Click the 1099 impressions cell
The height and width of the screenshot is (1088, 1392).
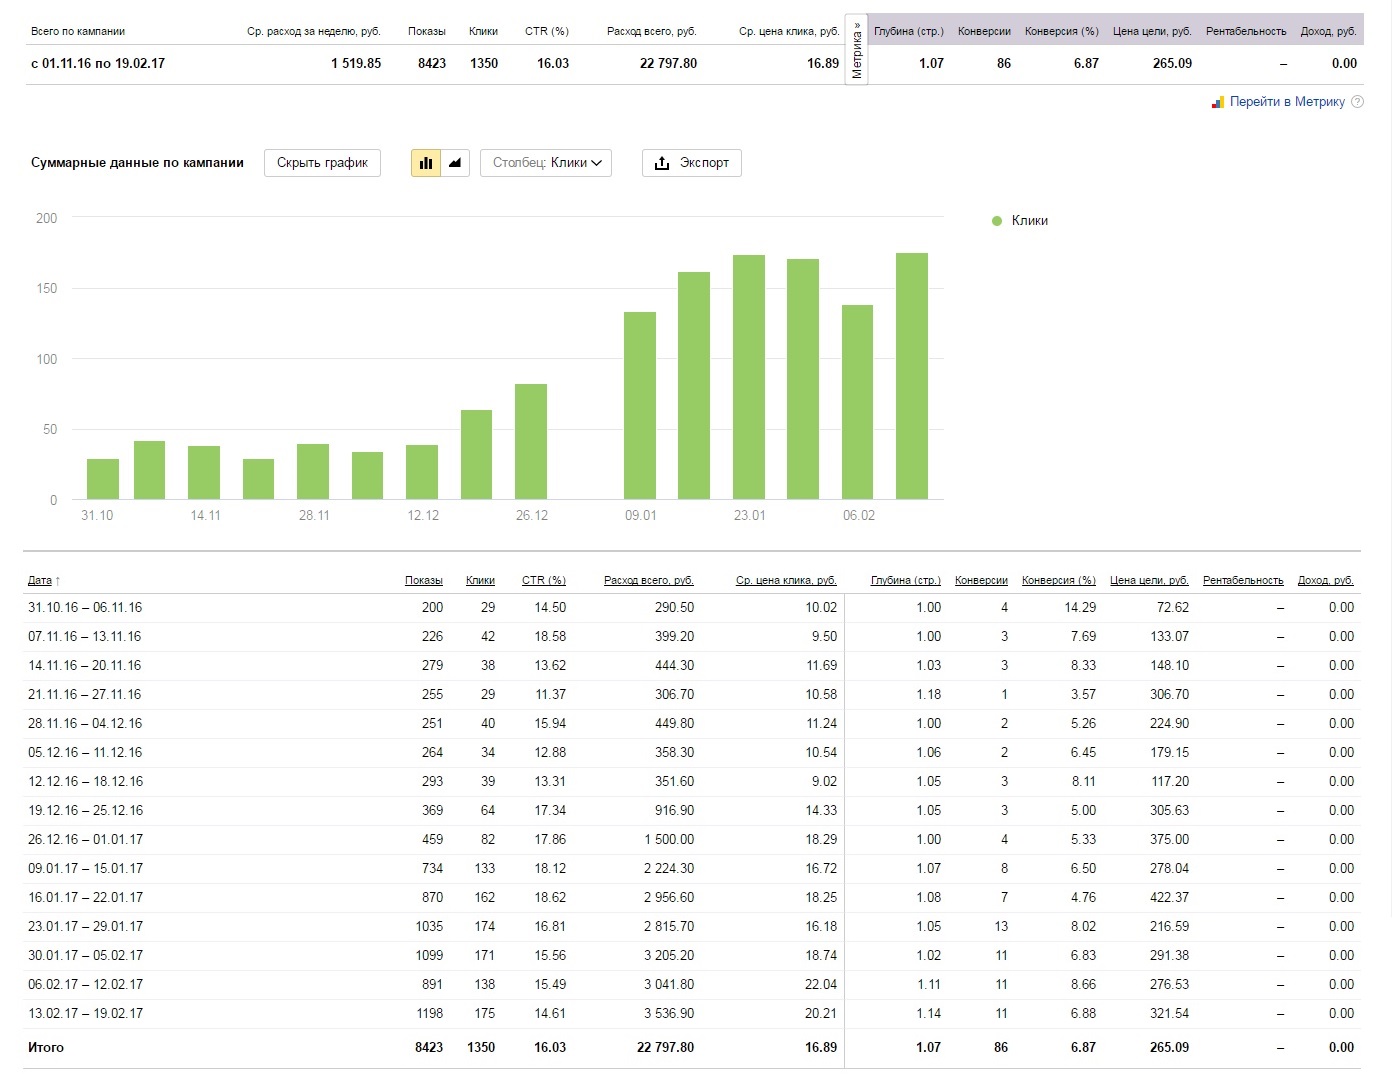coord(429,956)
